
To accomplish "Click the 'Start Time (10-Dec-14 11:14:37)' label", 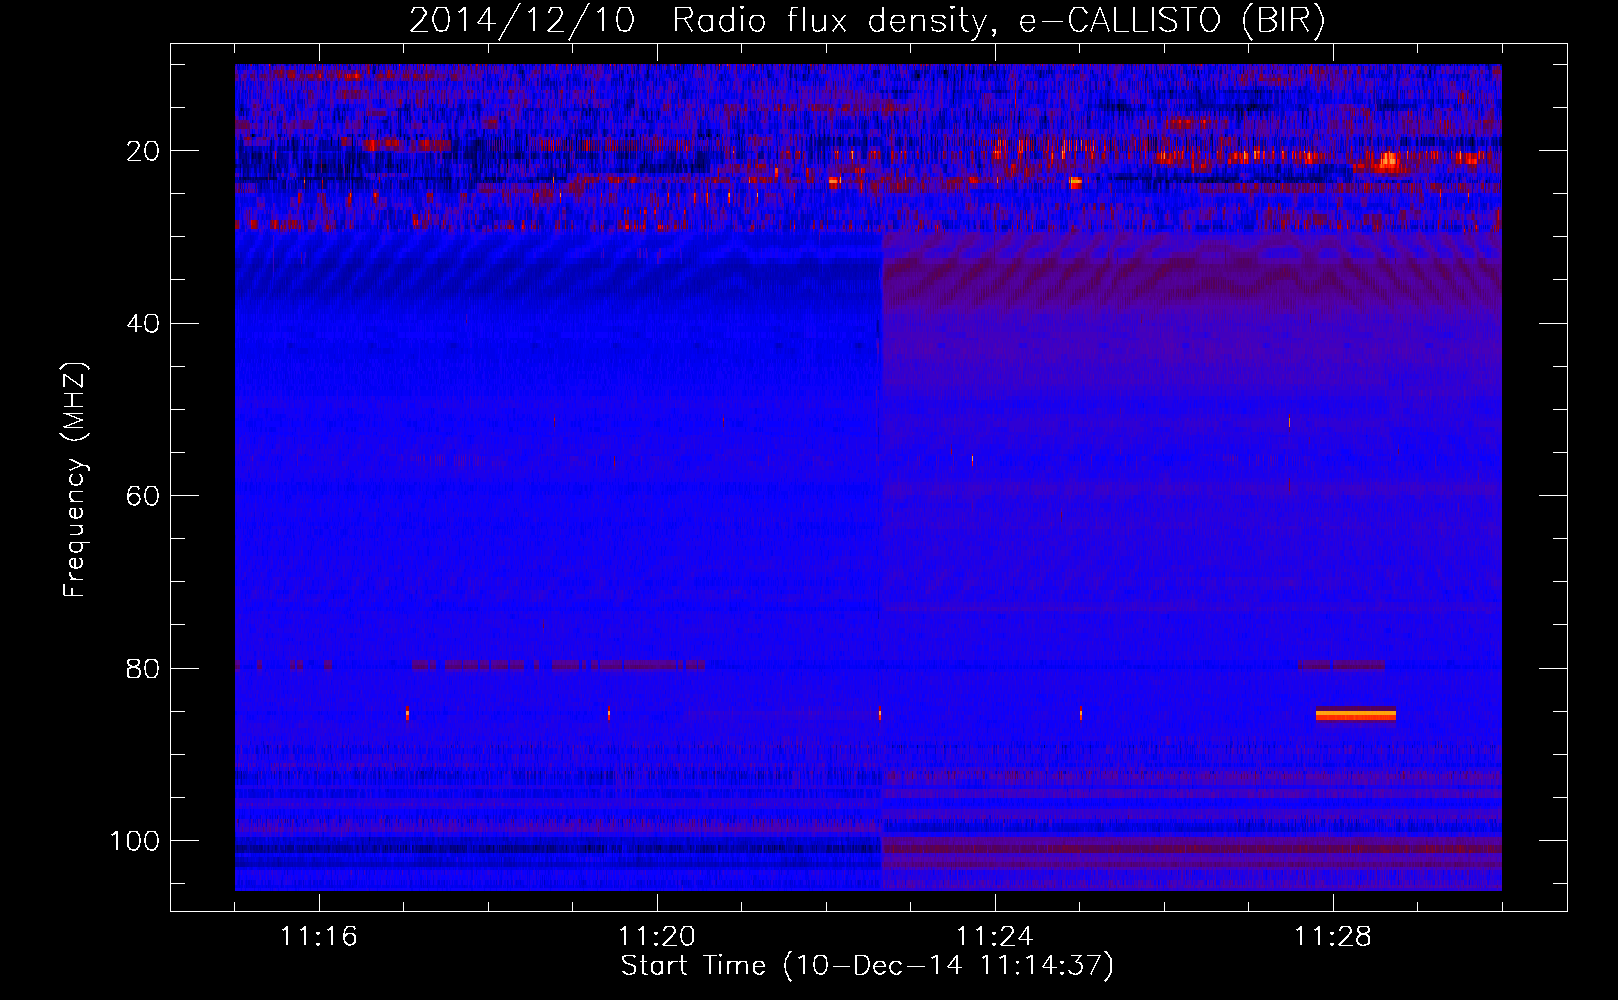I will coord(867,966).
